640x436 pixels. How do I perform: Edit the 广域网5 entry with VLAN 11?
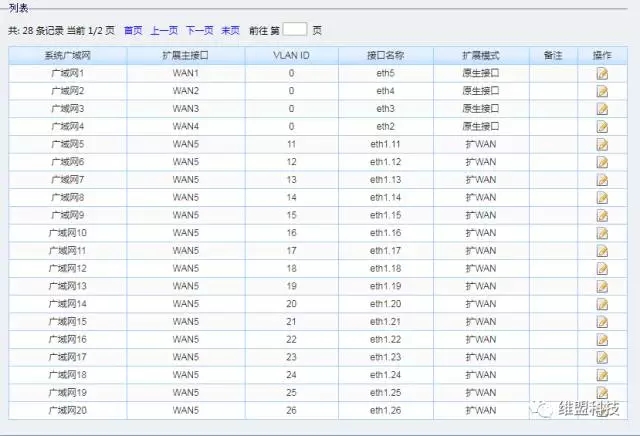pos(602,145)
